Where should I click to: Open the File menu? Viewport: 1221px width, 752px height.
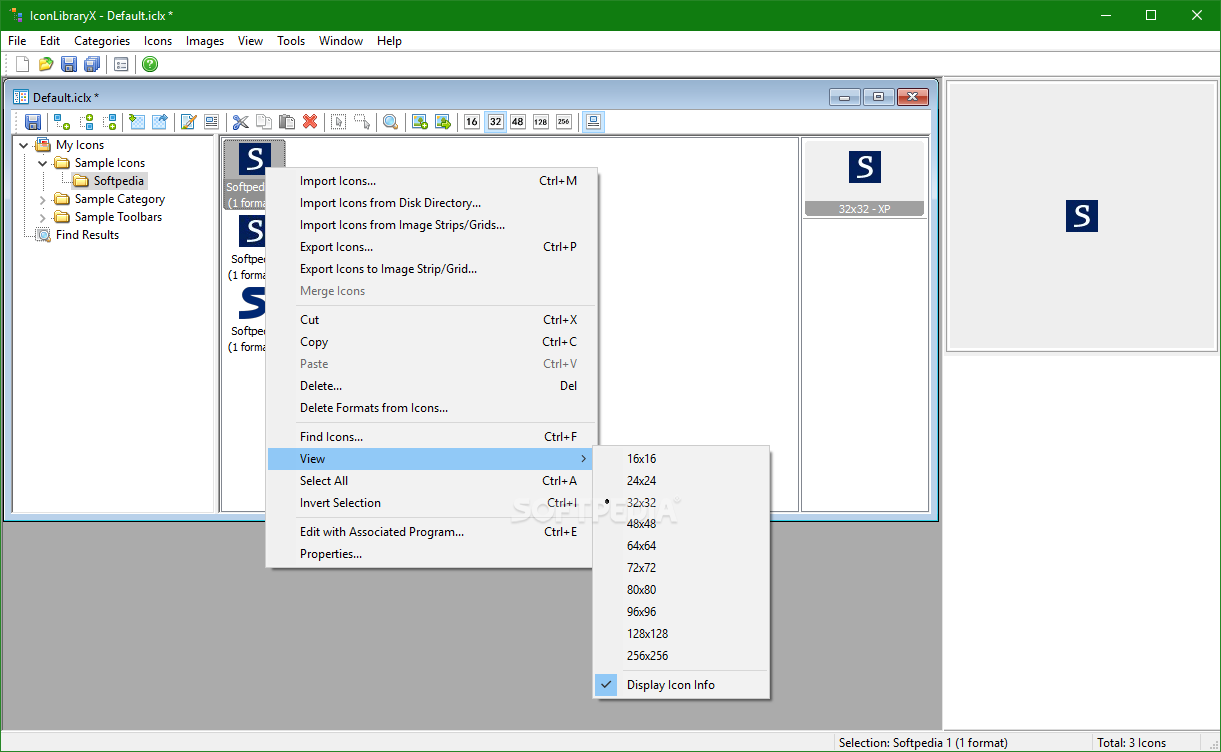click(x=17, y=41)
